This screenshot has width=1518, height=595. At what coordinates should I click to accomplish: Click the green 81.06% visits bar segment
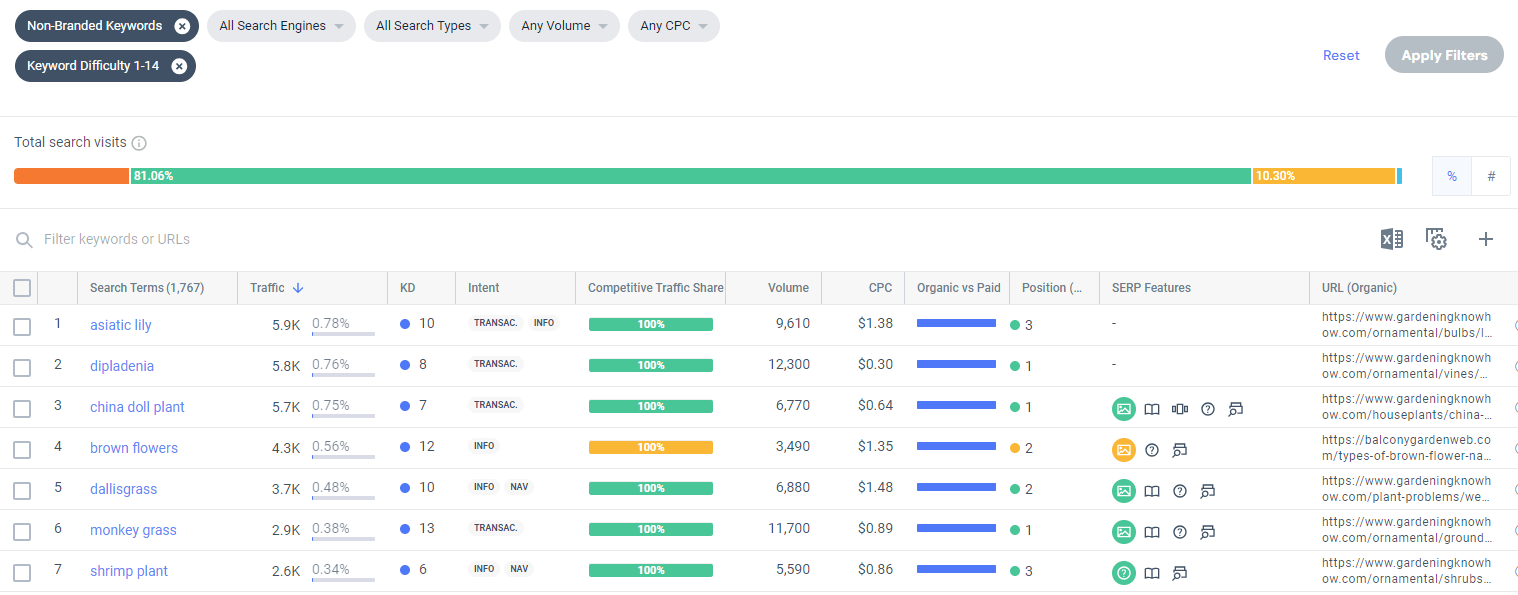(691, 176)
